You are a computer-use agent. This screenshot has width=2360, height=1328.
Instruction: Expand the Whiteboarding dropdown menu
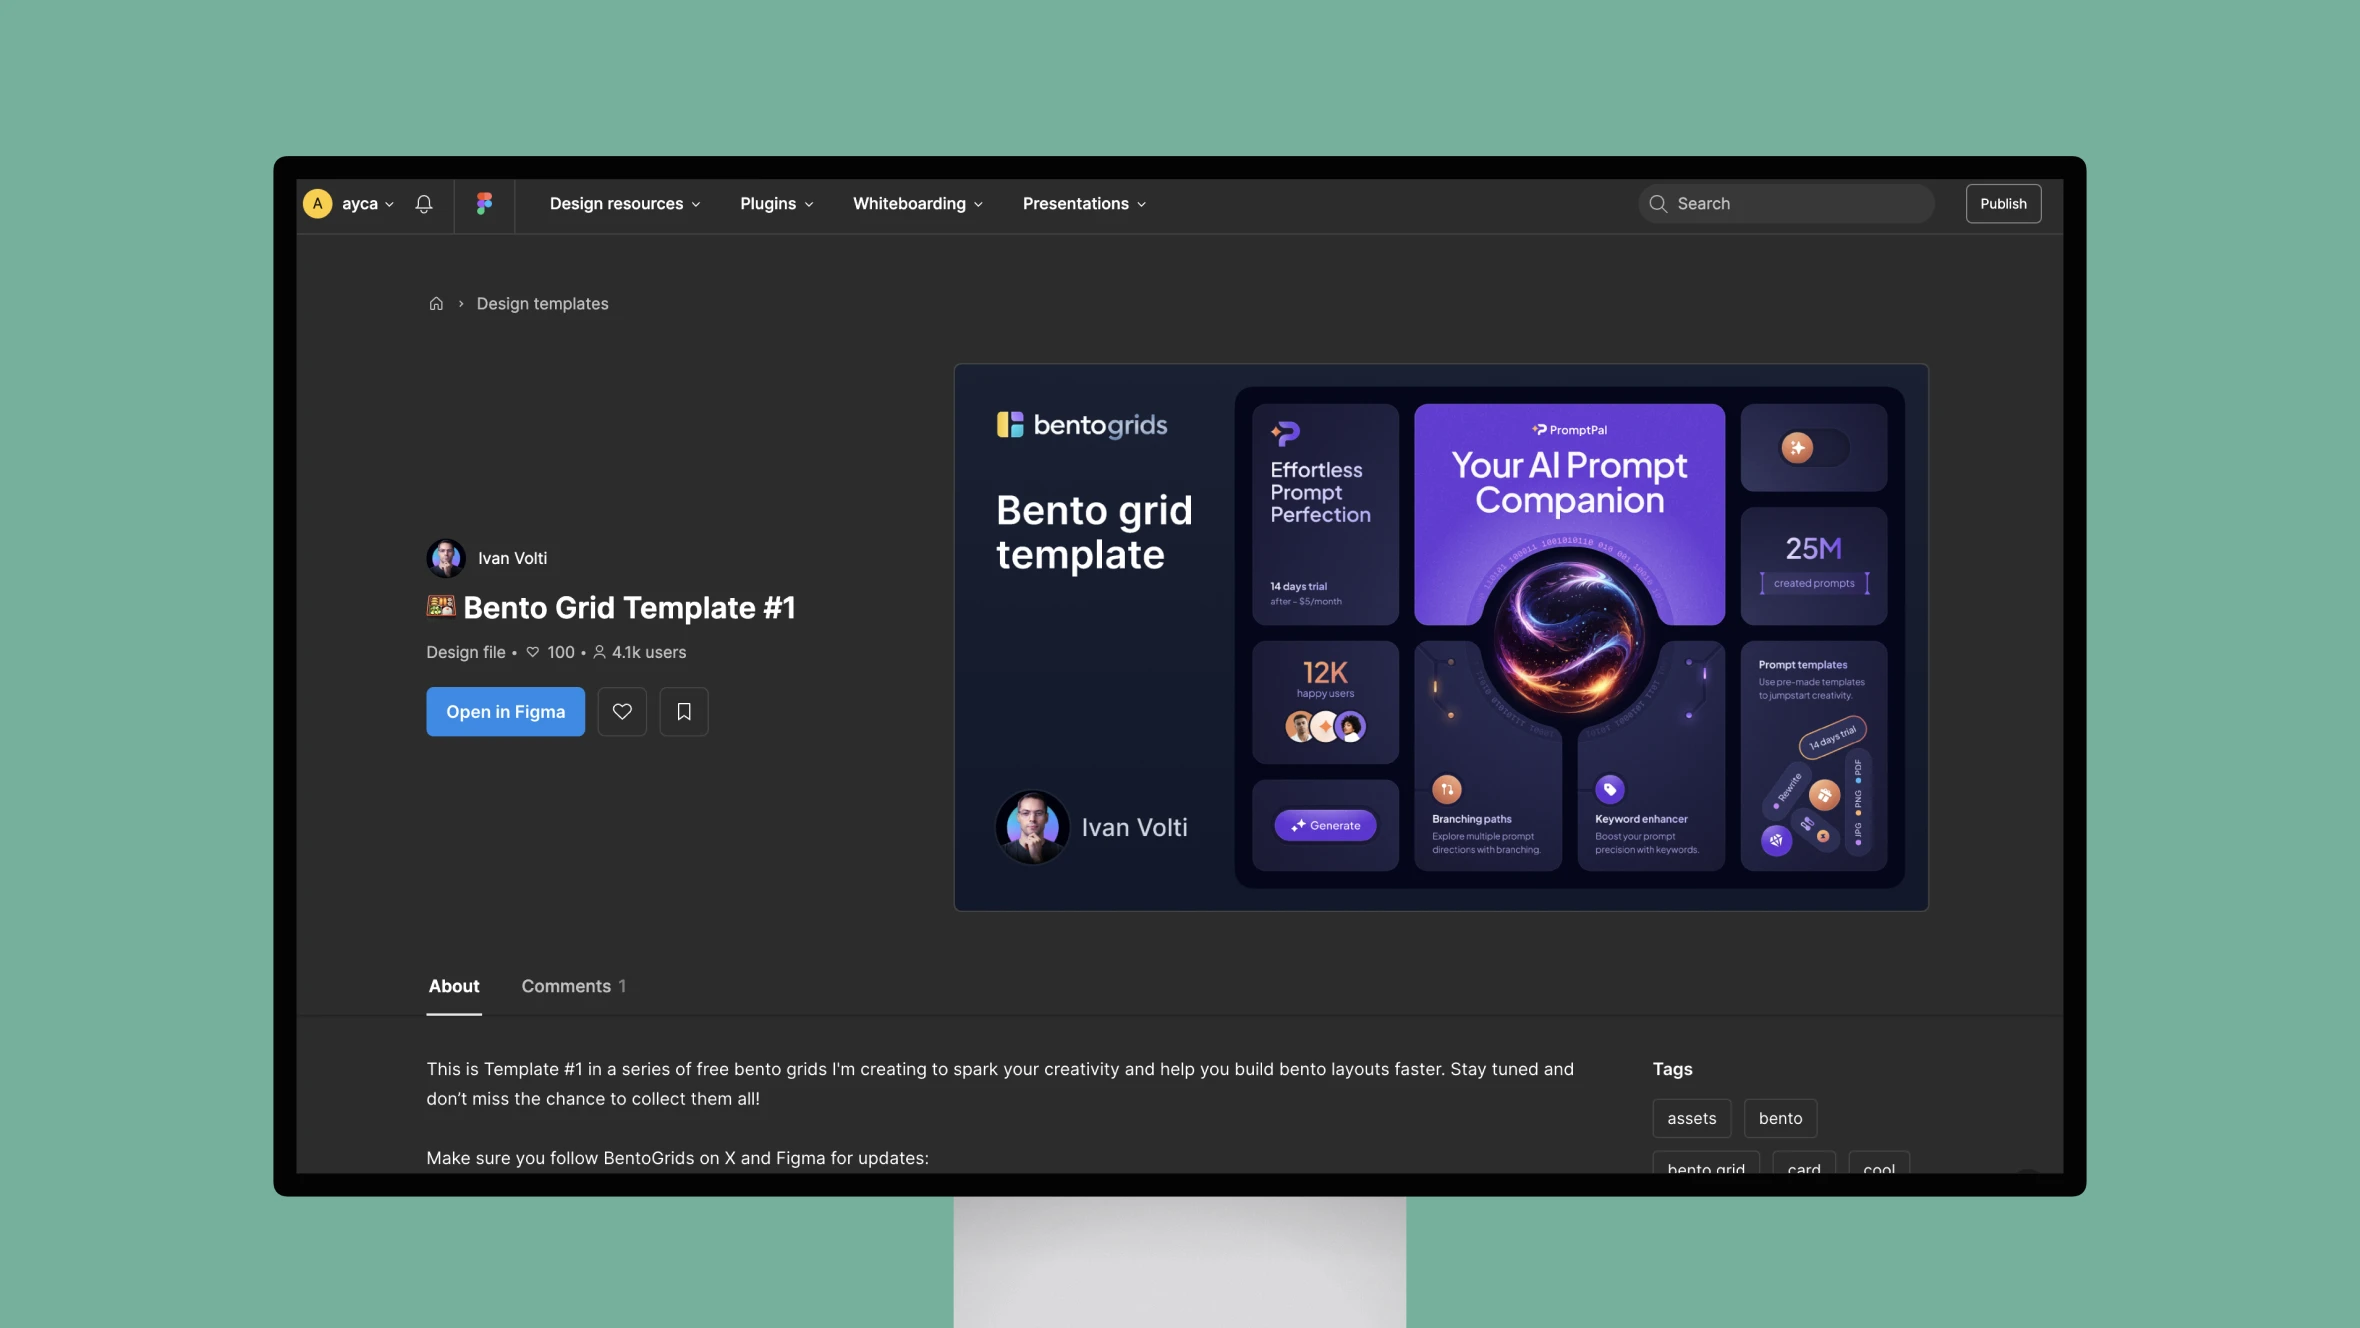(x=916, y=203)
